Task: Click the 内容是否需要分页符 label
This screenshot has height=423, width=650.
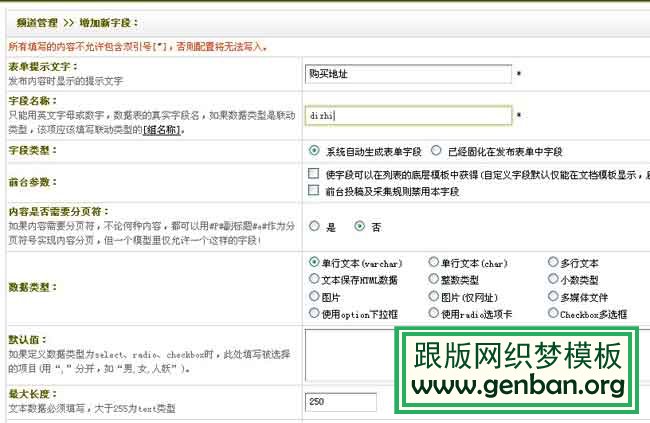Action: (x=58, y=212)
